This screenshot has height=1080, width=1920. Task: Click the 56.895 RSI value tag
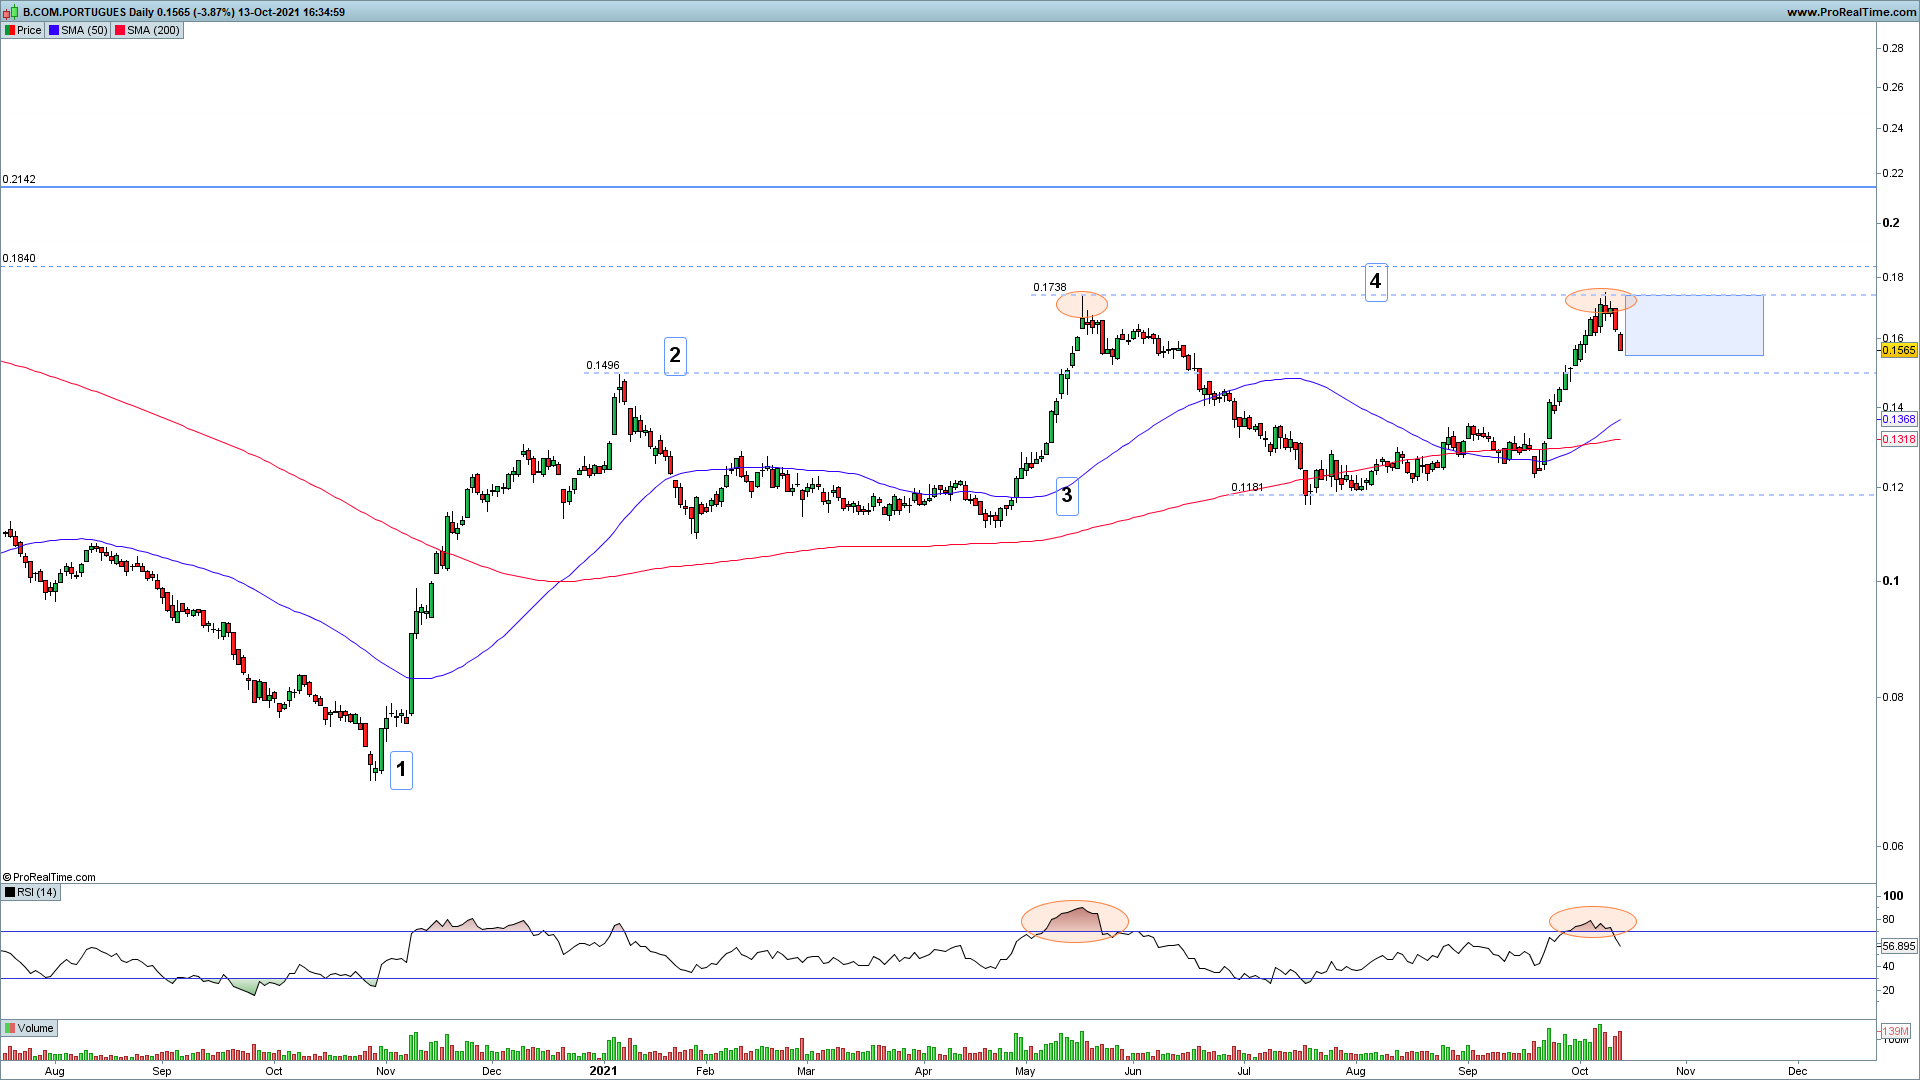1898,946
